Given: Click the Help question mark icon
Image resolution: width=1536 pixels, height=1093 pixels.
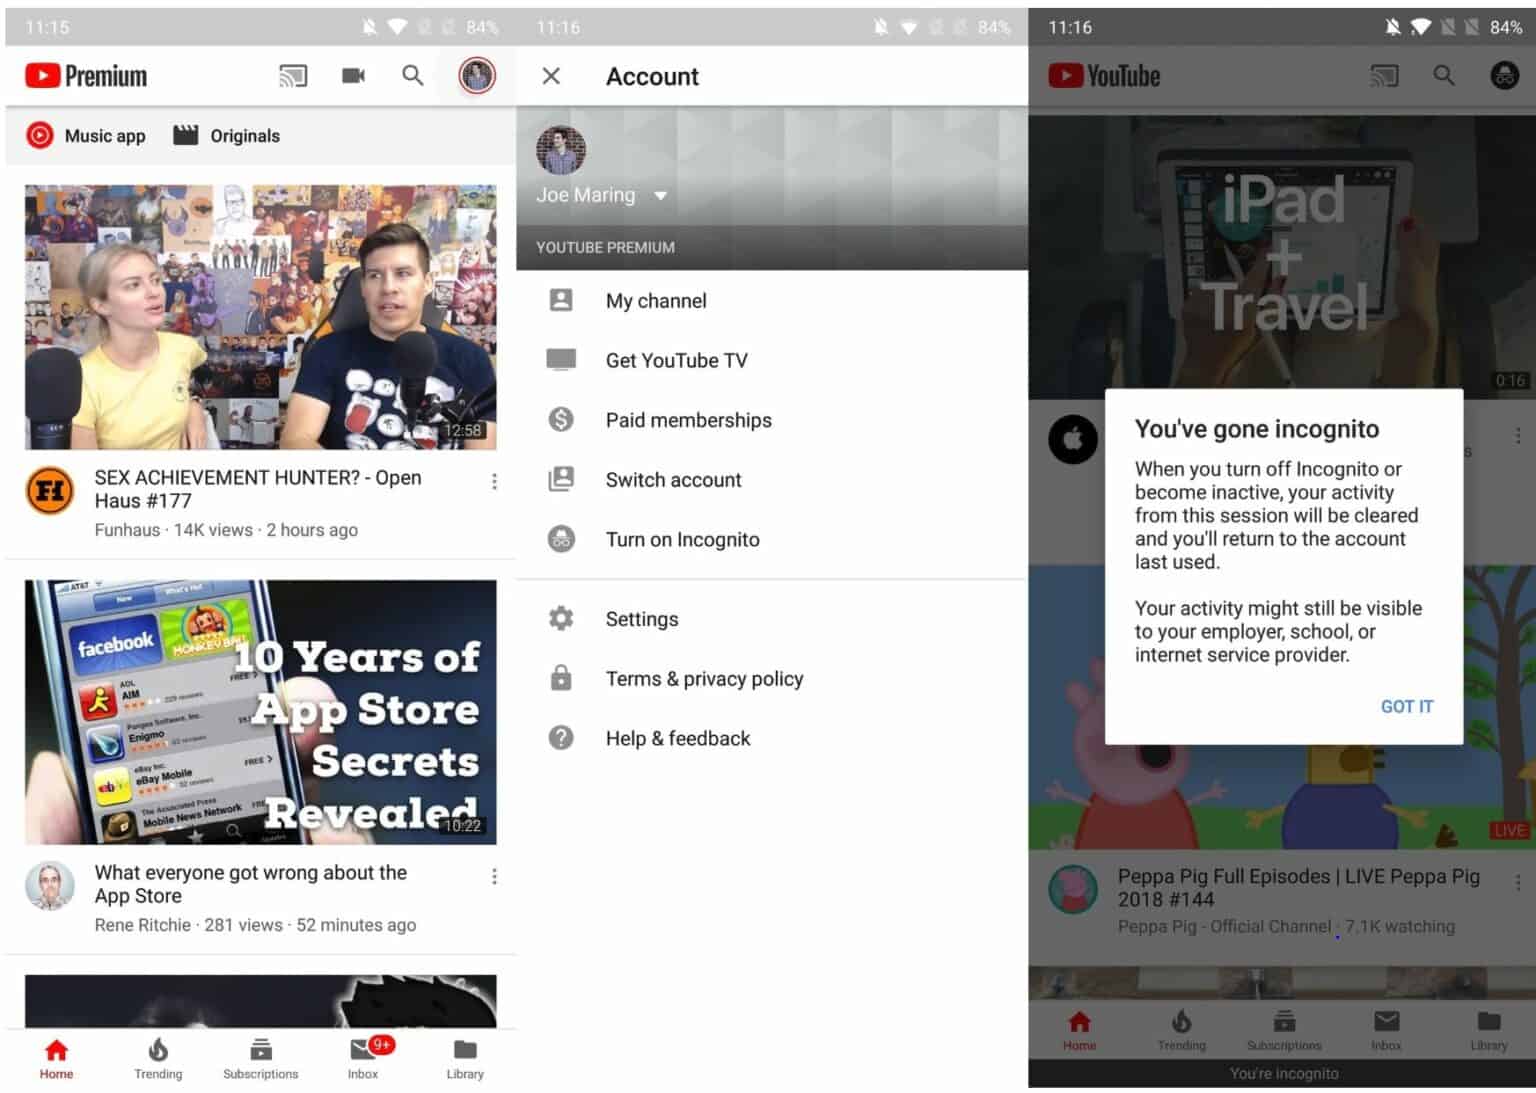Looking at the screenshot, I should coord(561,738).
